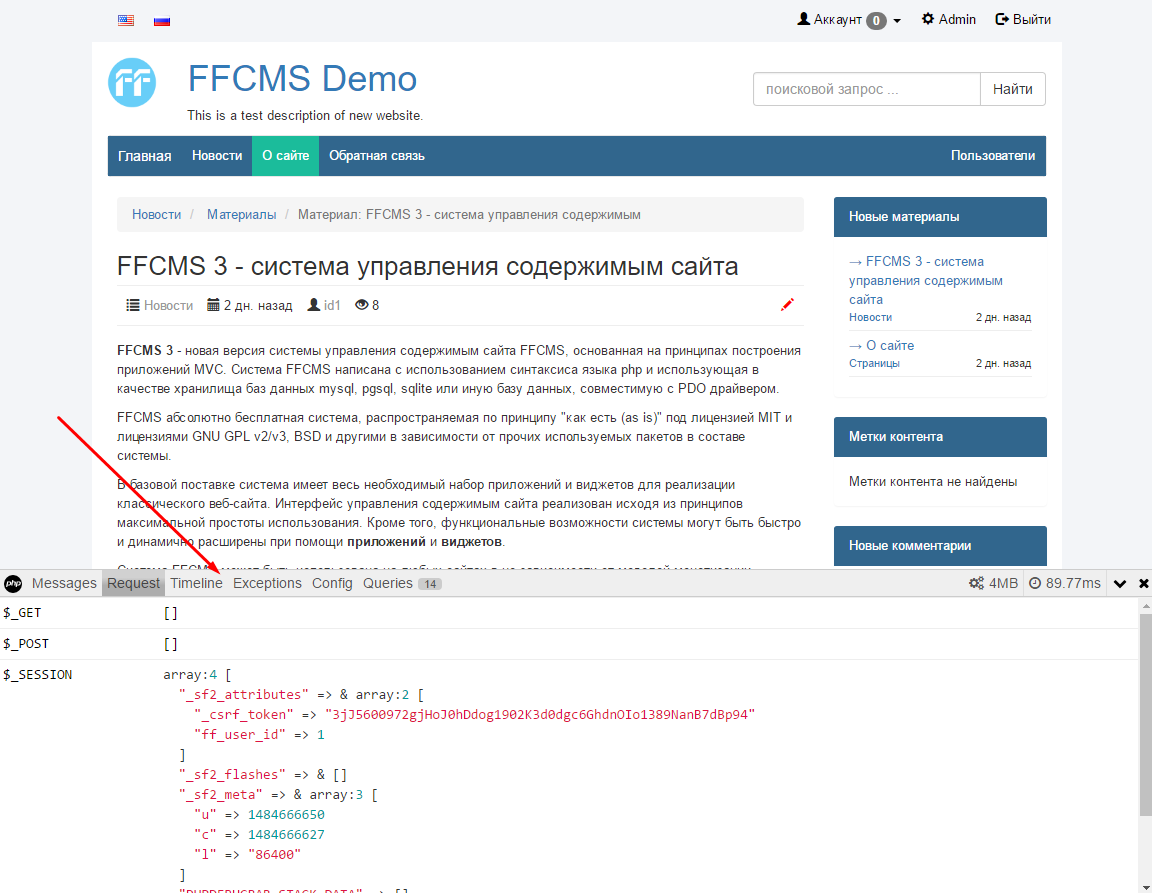Switch to the Exceptions debug tab
The width and height of the screenshot is (1152, 893).
[267, 584]
